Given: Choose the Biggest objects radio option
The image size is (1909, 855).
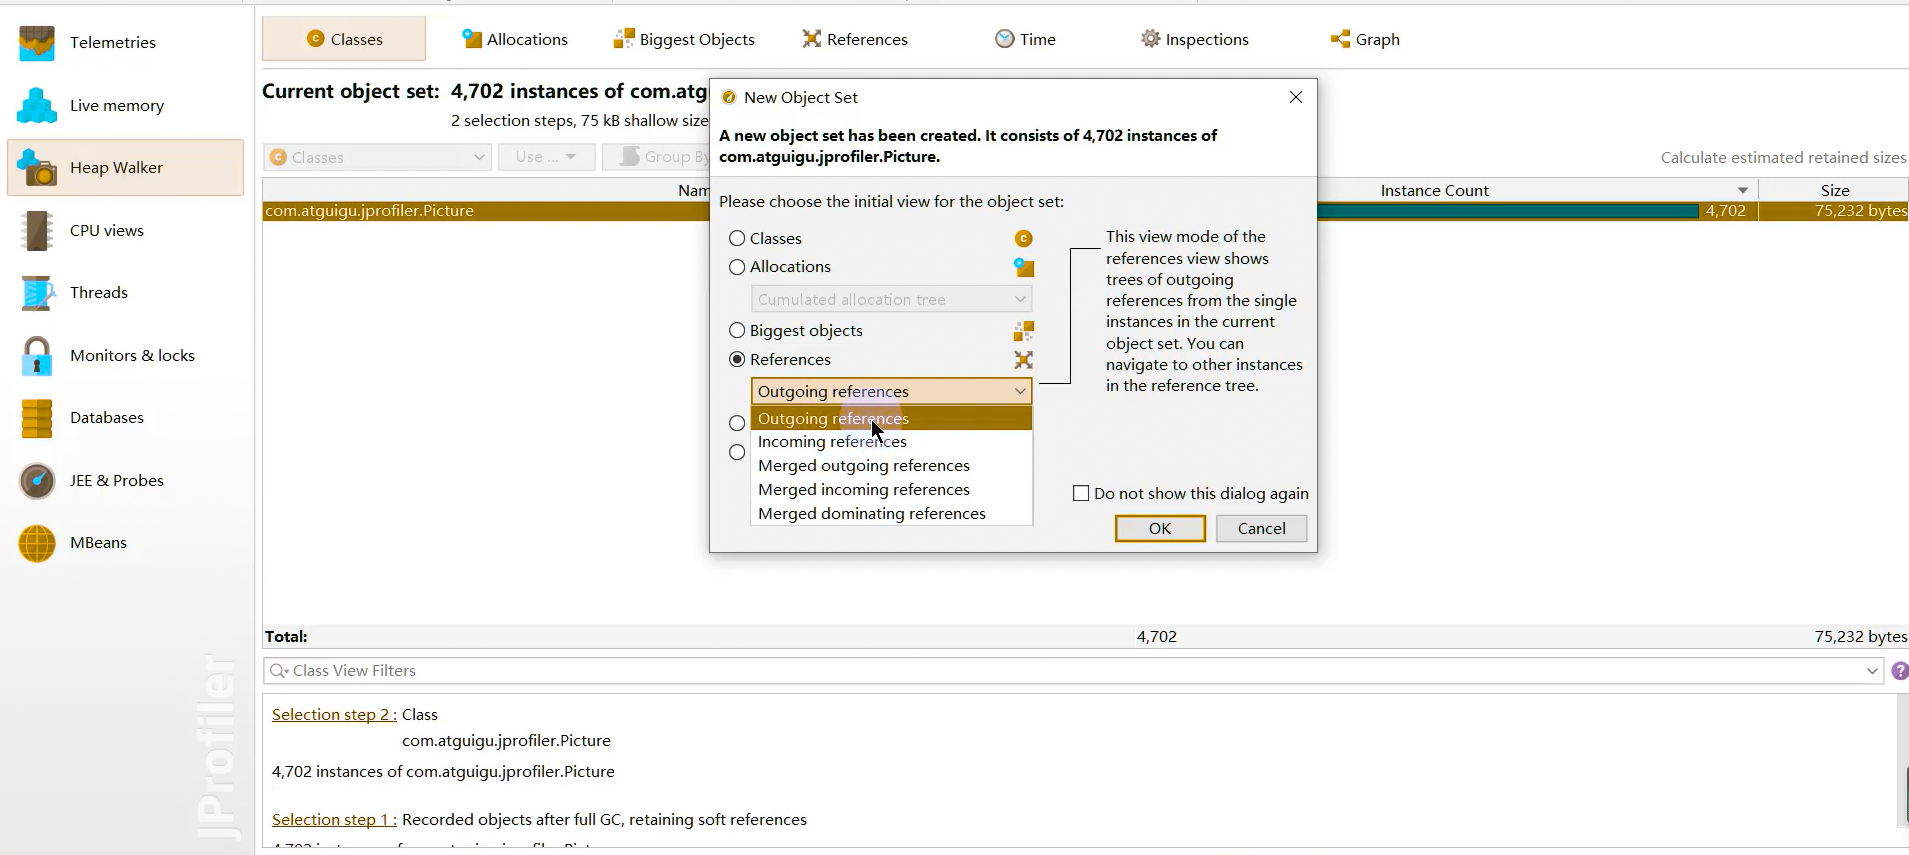Looking at the screenshot, I should 737,331.
